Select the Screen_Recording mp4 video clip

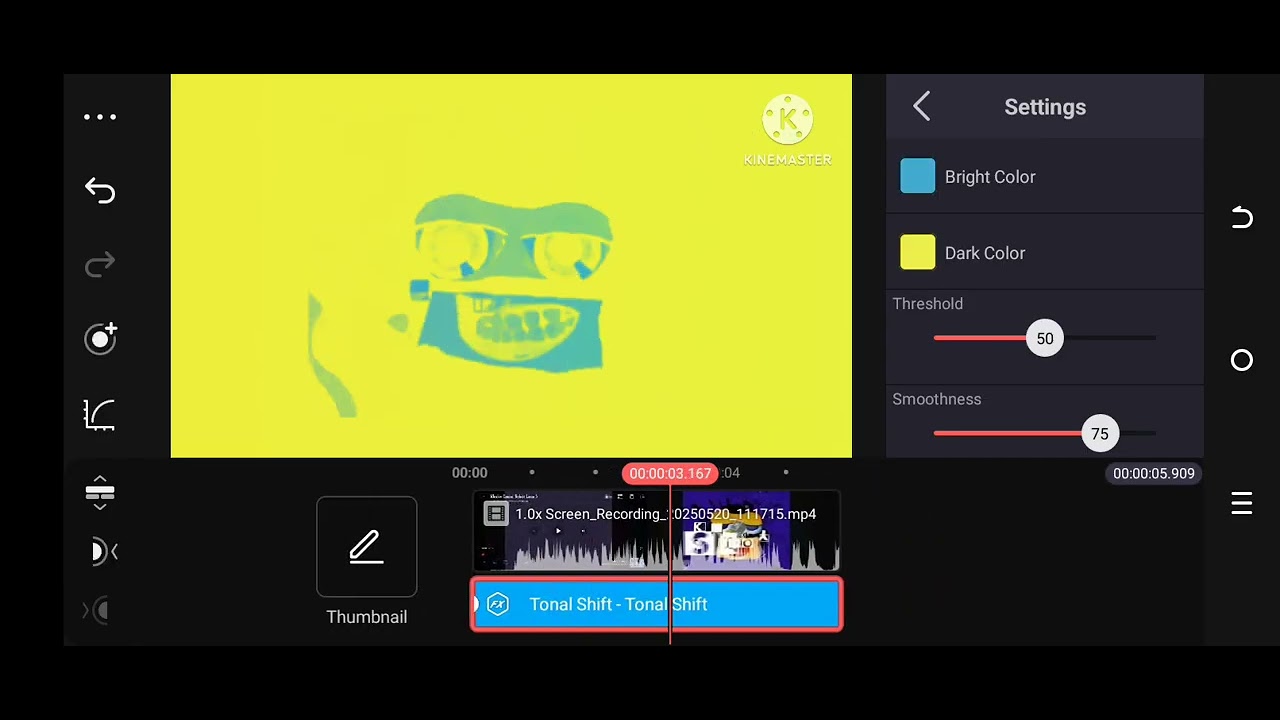point(657,531)
